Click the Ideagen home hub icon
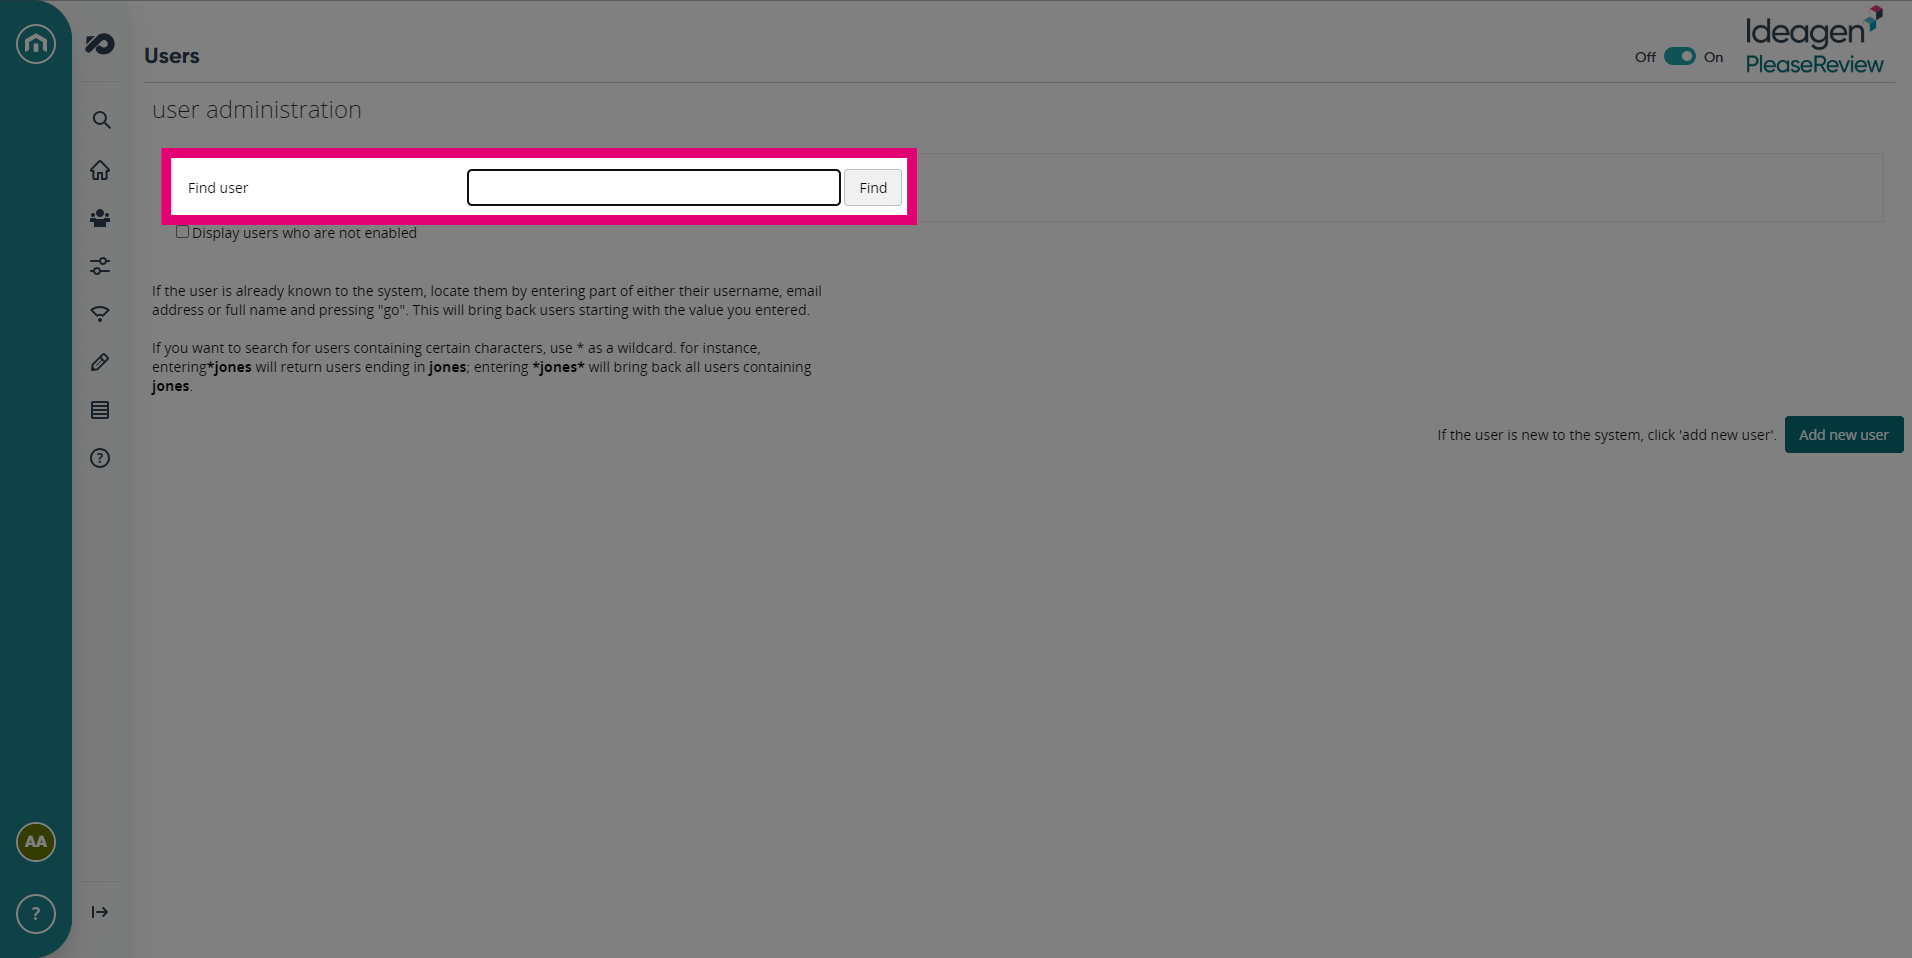 (36, 44)
